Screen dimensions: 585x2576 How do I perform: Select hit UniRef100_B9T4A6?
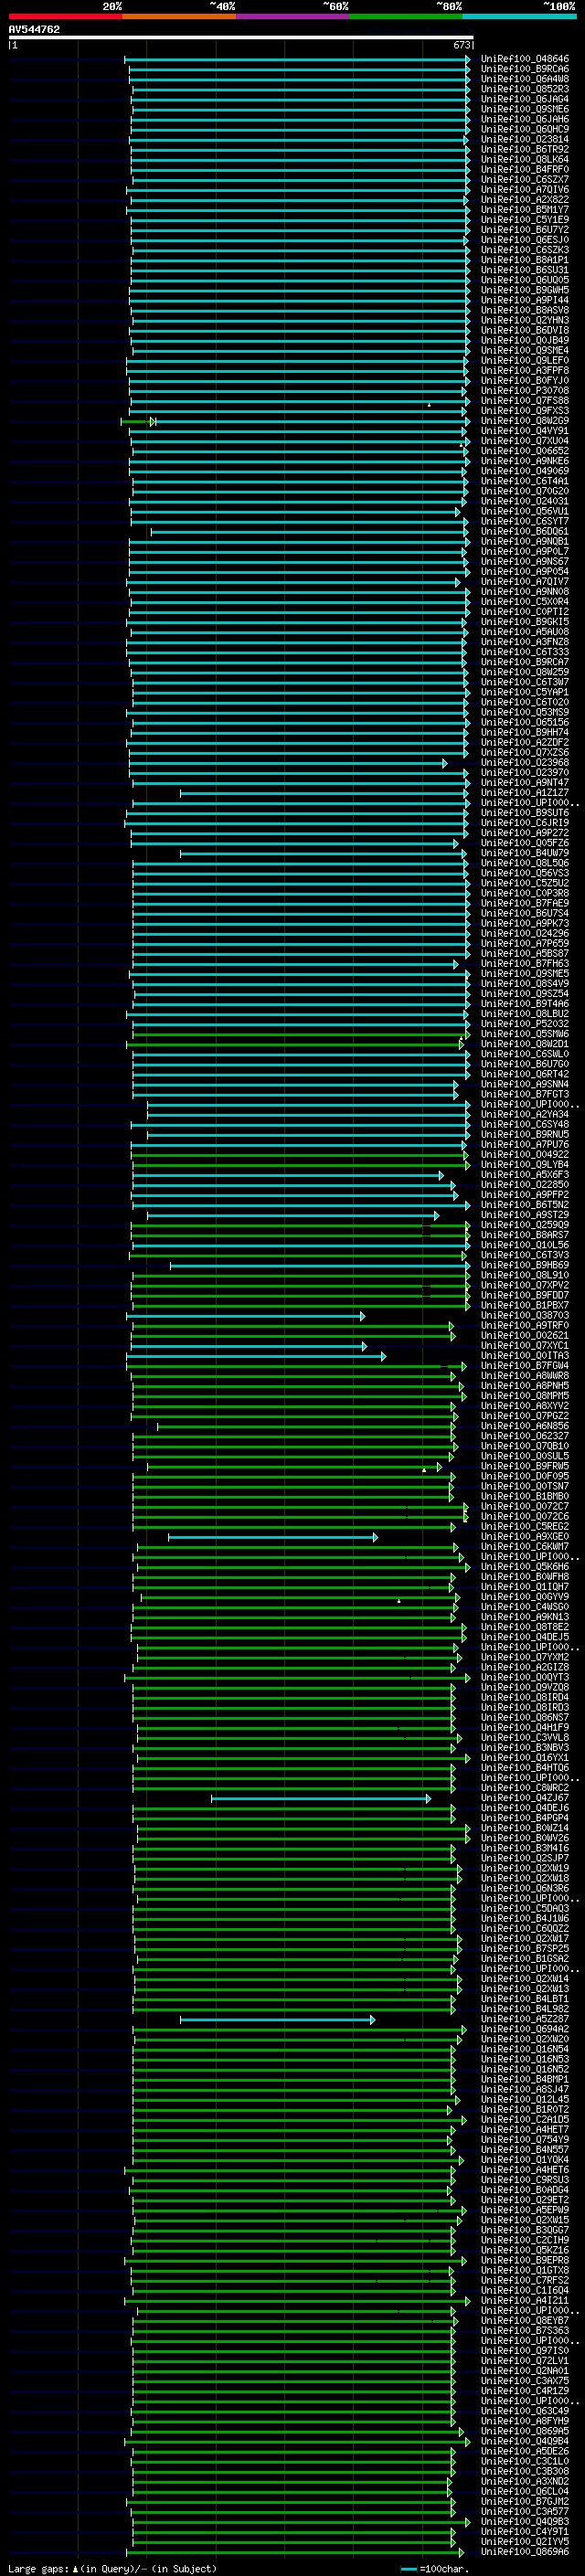click(525, 1004)
